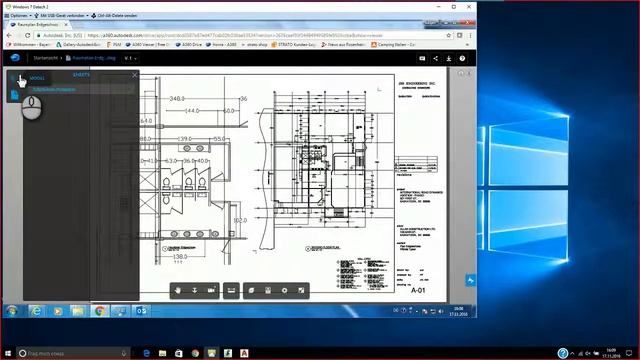Open the file explorer folder in Windows 7 taskbar
640x360 pixels.
coord(78,311)
